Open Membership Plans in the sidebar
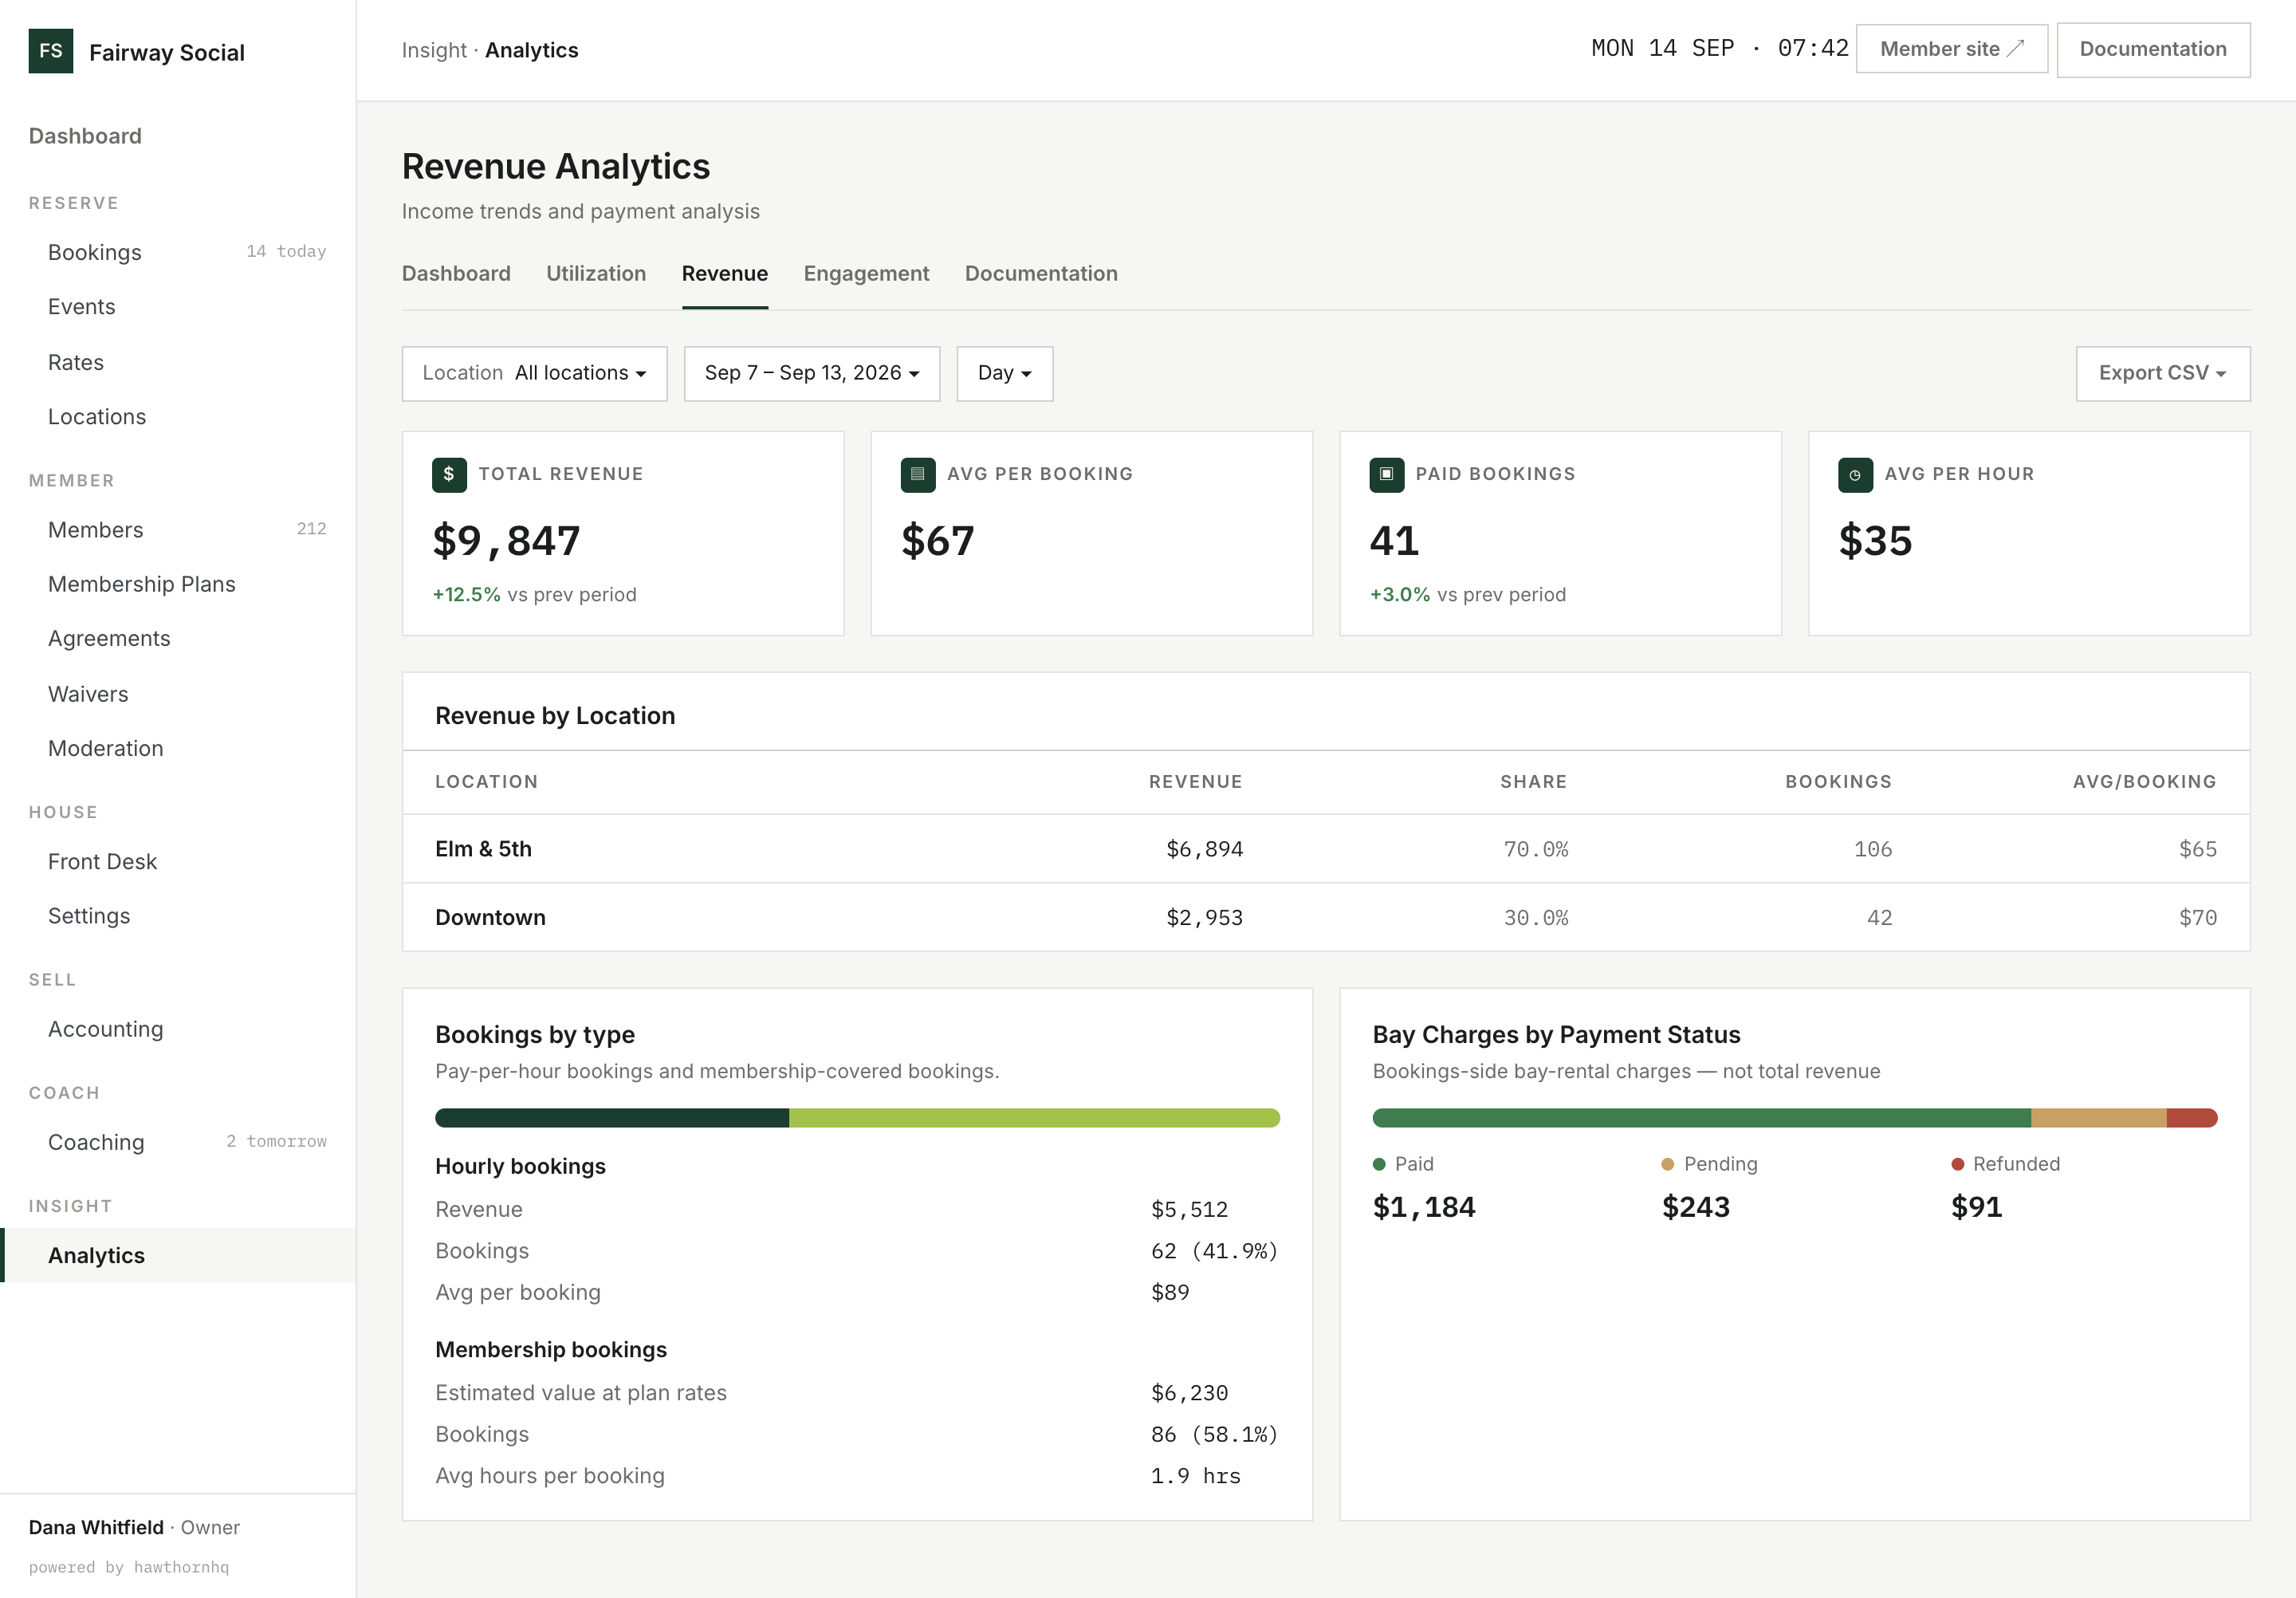 point(178,584)
